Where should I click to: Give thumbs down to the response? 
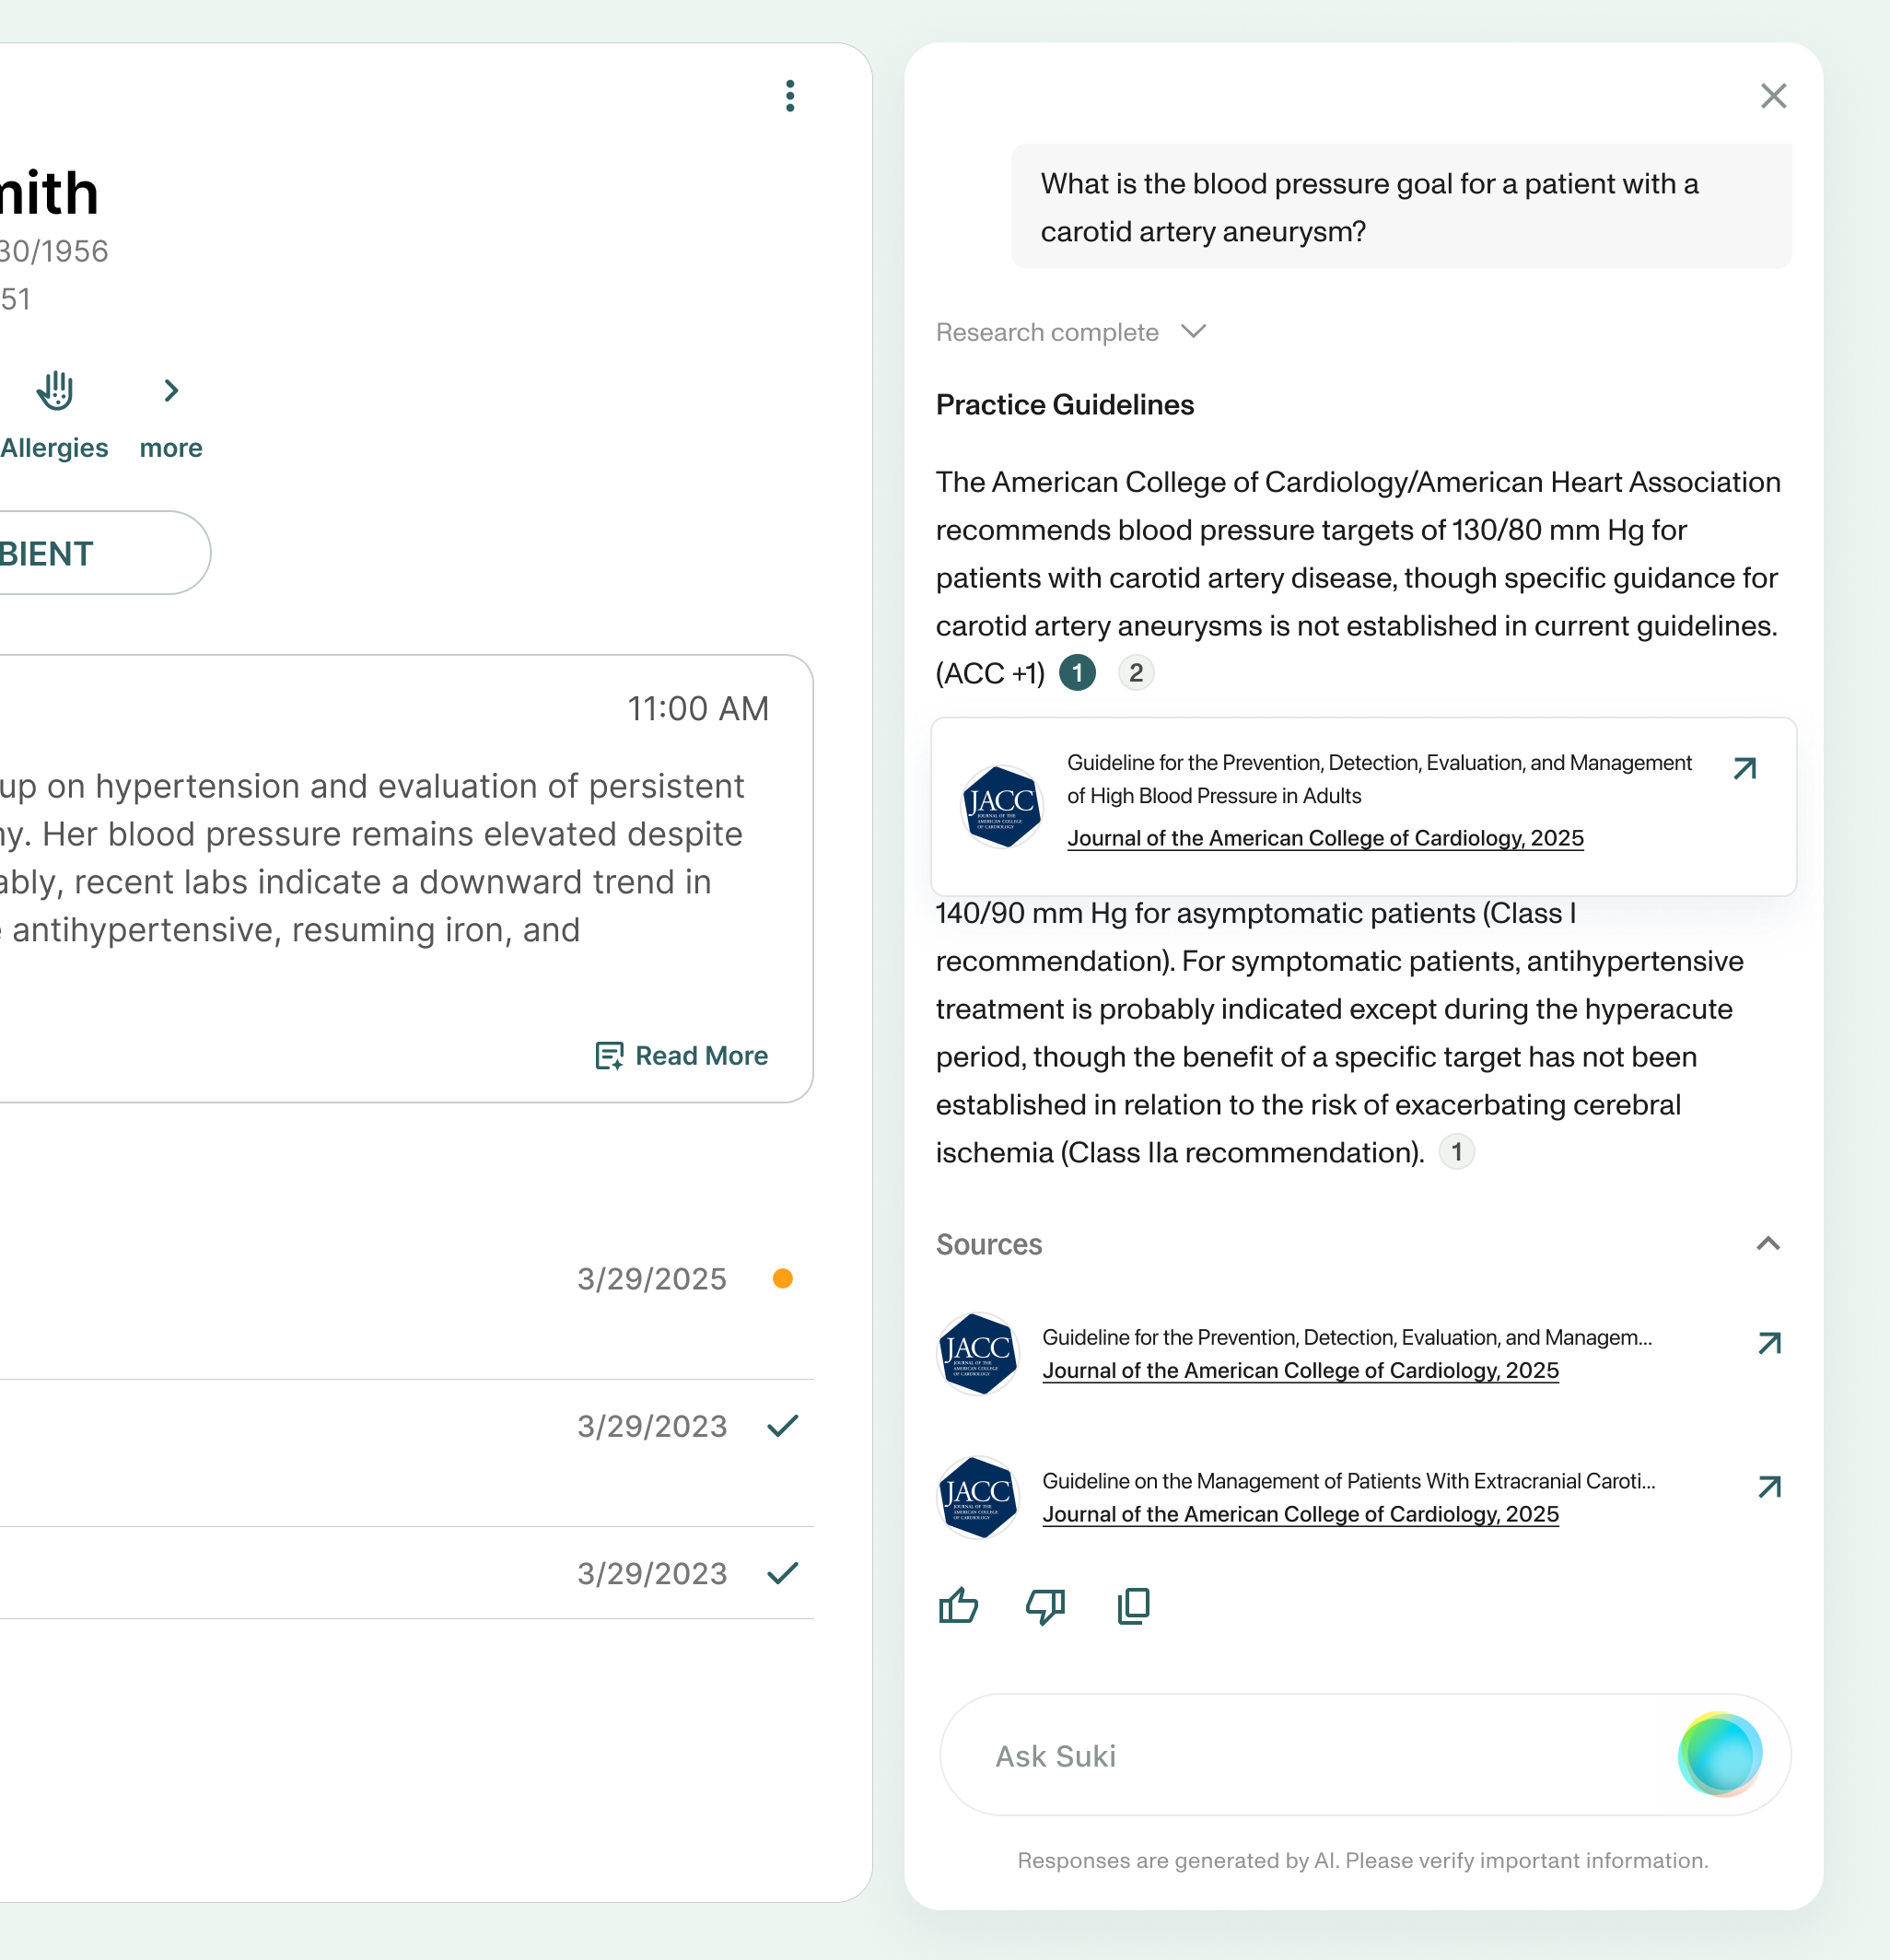coord(1046,1606)
